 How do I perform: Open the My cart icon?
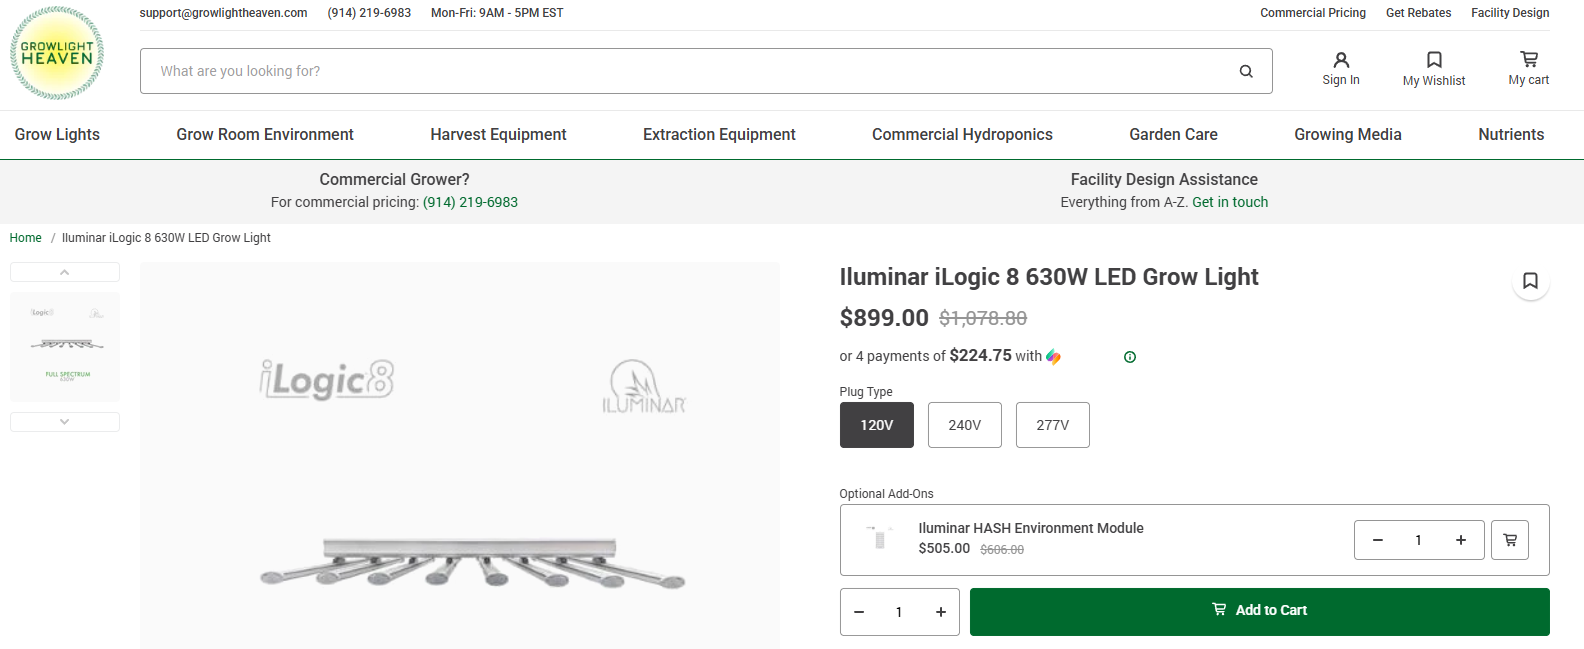click(x=1528, y=60)
